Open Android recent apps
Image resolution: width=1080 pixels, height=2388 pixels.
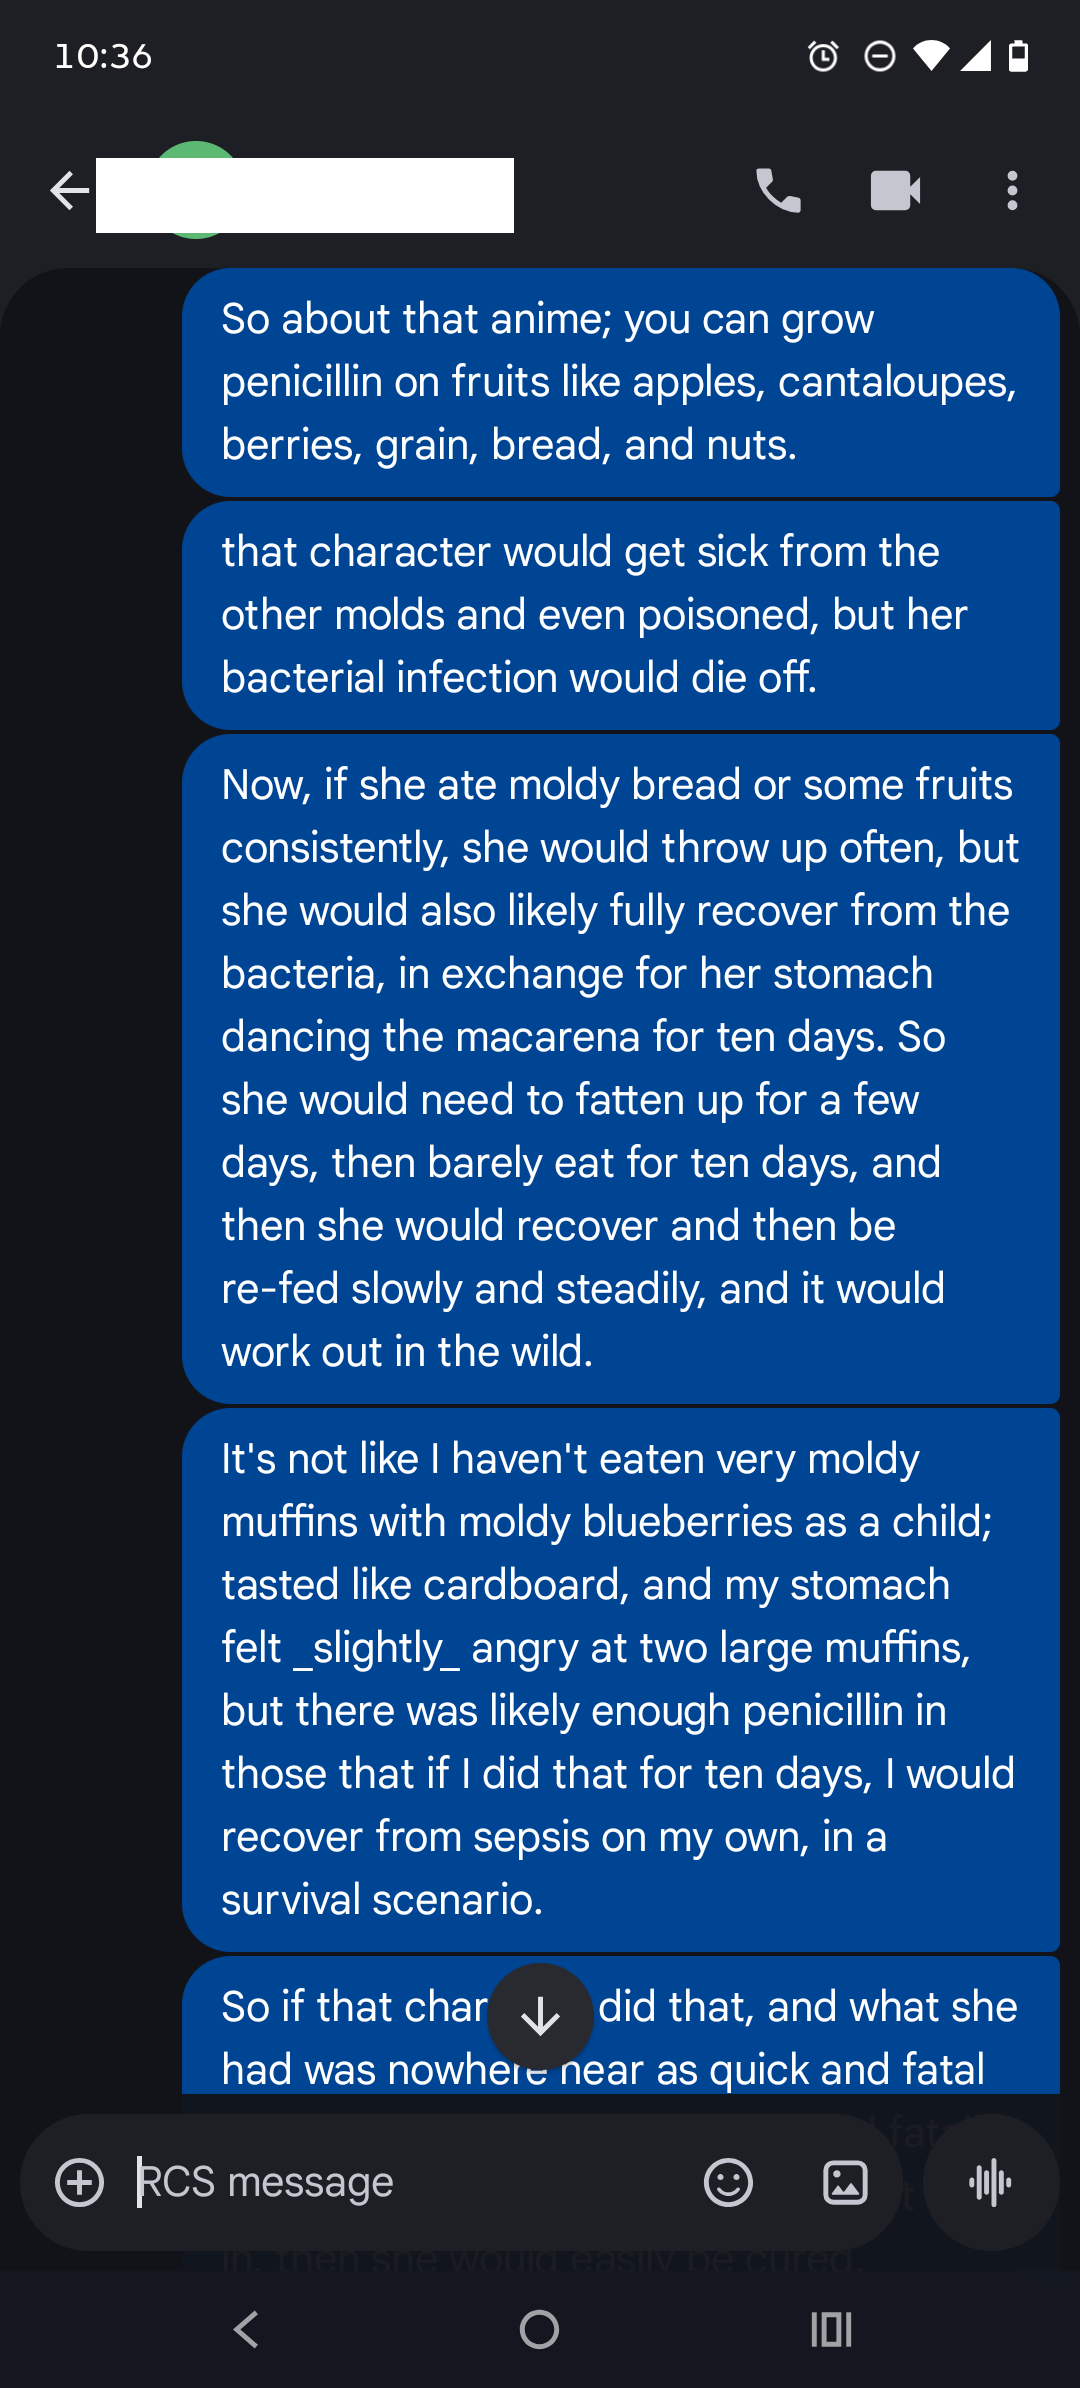click(x=831, y=2329)
